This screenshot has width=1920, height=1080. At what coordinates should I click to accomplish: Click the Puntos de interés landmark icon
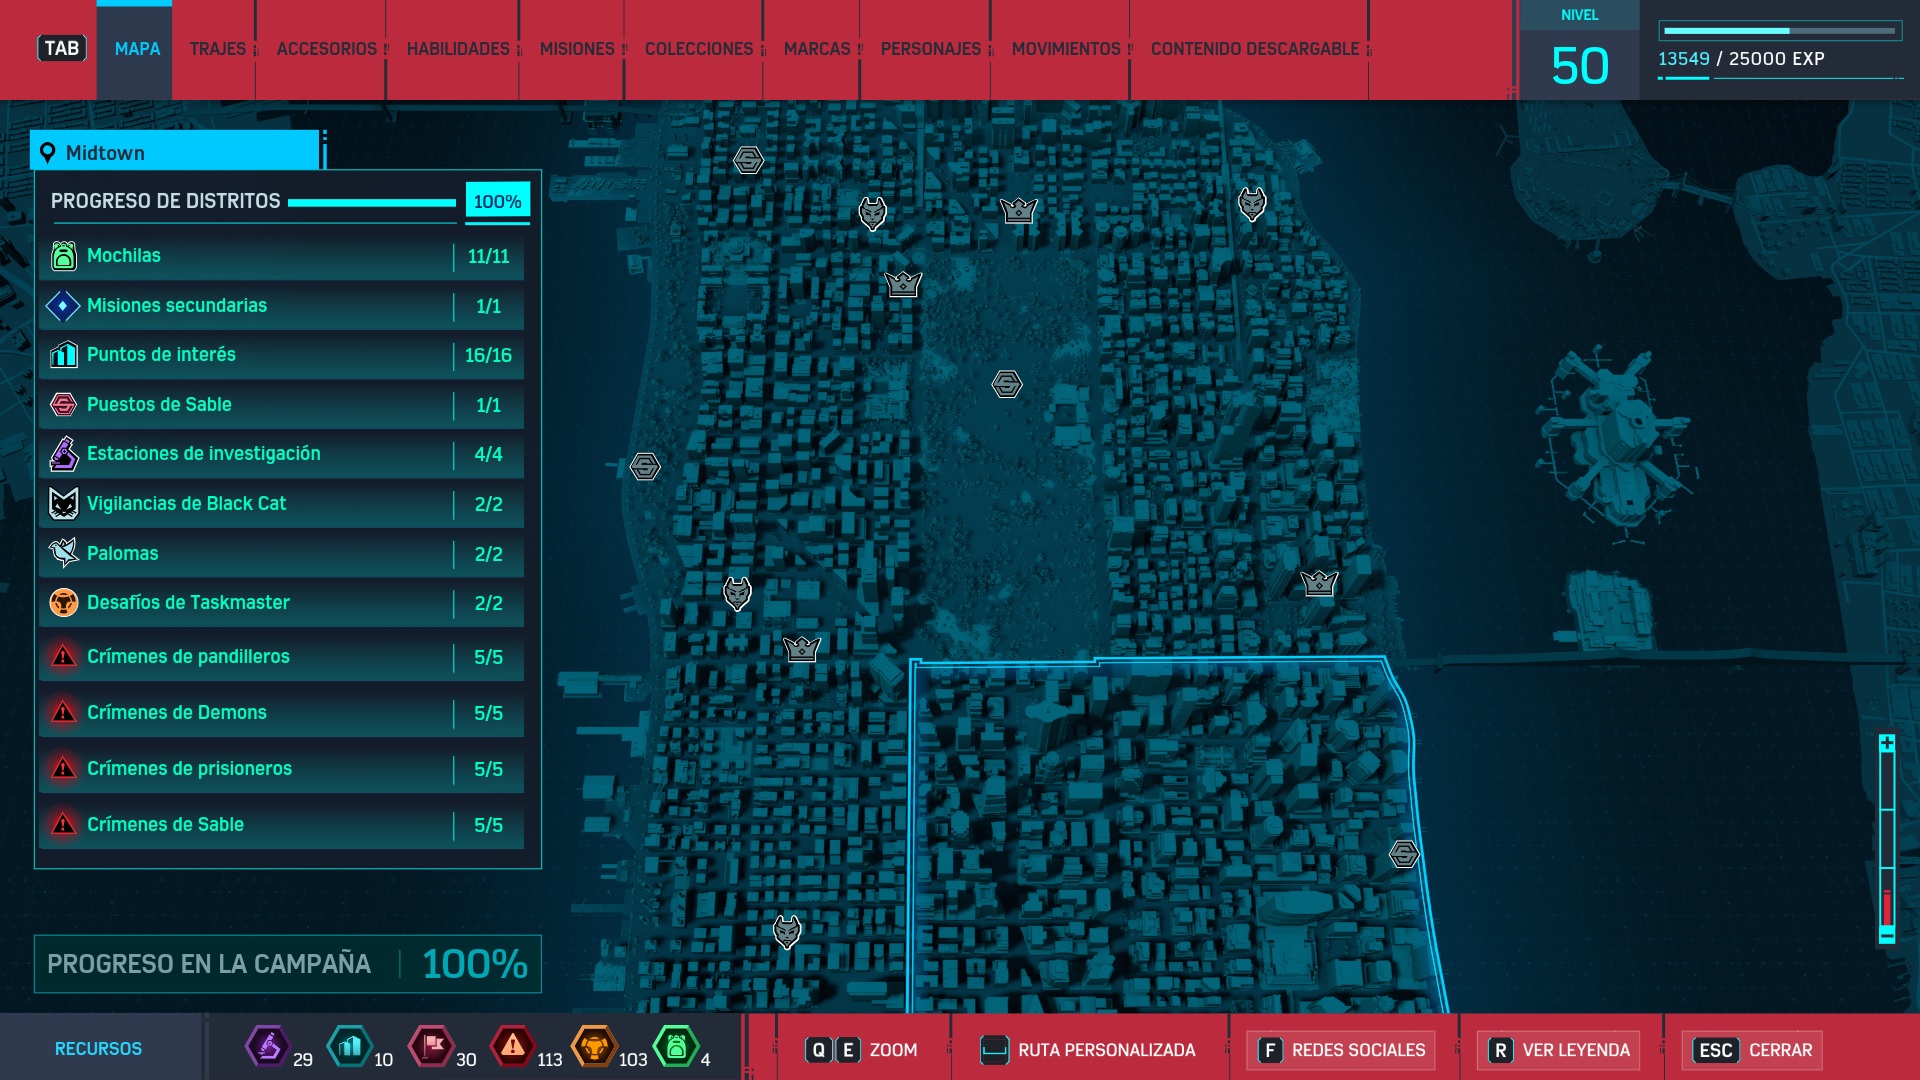click(x=63, y=355)
